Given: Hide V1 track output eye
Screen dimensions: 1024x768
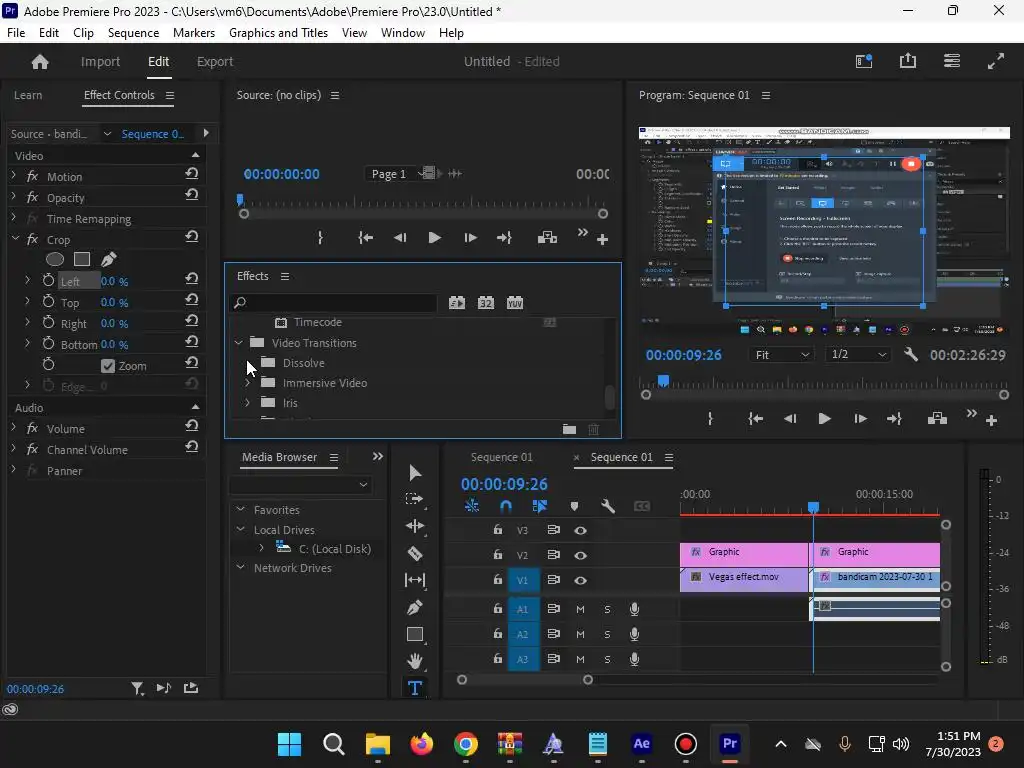Looking at the screenshot, I should point(580,580).
